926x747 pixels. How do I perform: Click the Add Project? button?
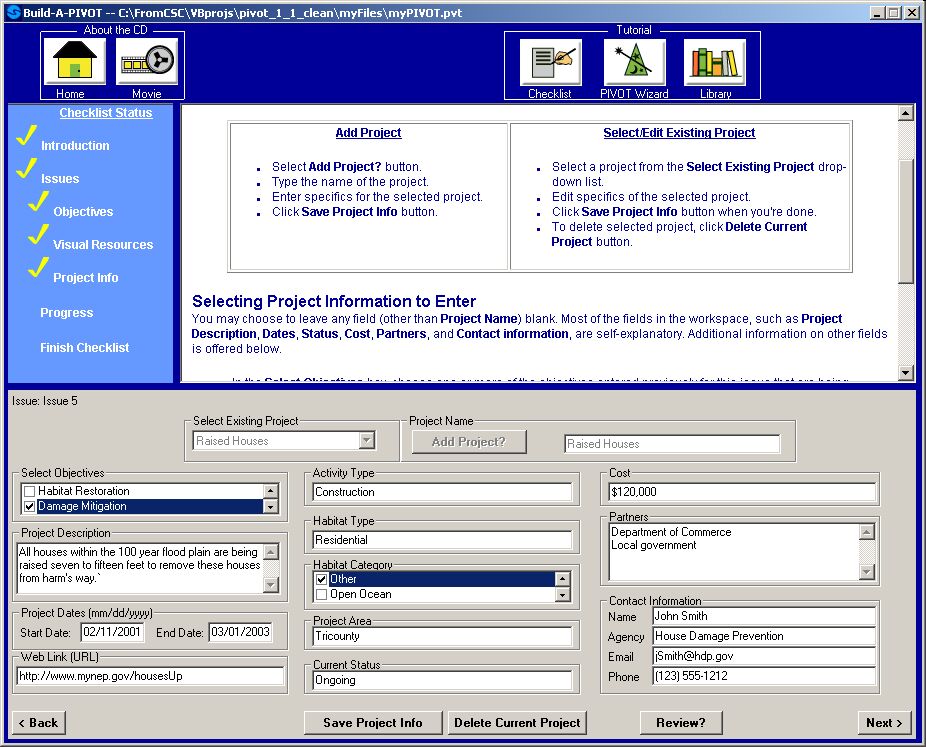pos(469,442)
